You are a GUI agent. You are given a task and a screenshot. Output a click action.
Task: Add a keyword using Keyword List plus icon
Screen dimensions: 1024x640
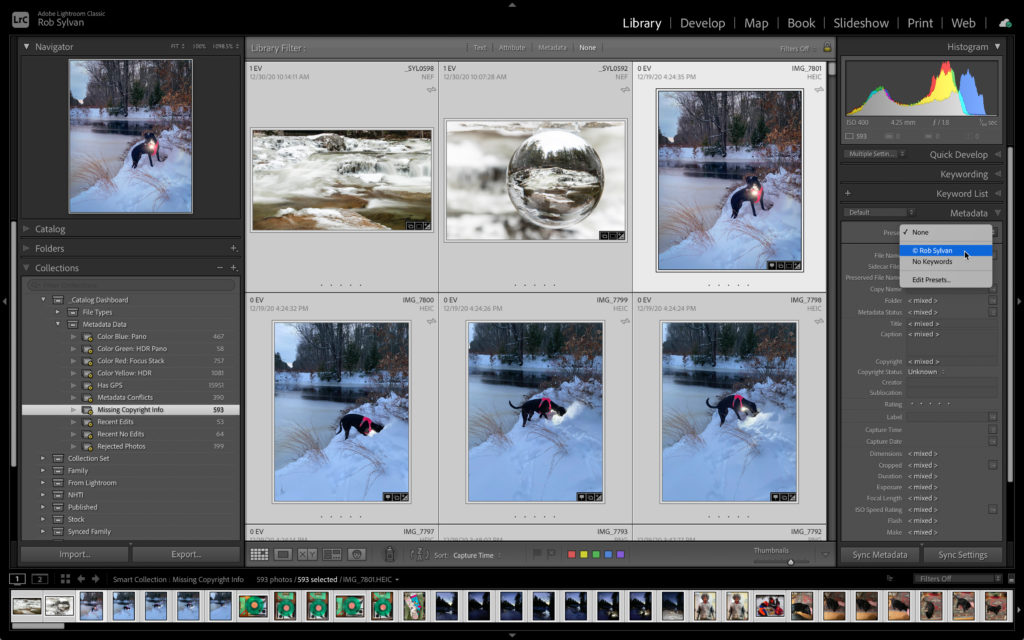(848, 193)
